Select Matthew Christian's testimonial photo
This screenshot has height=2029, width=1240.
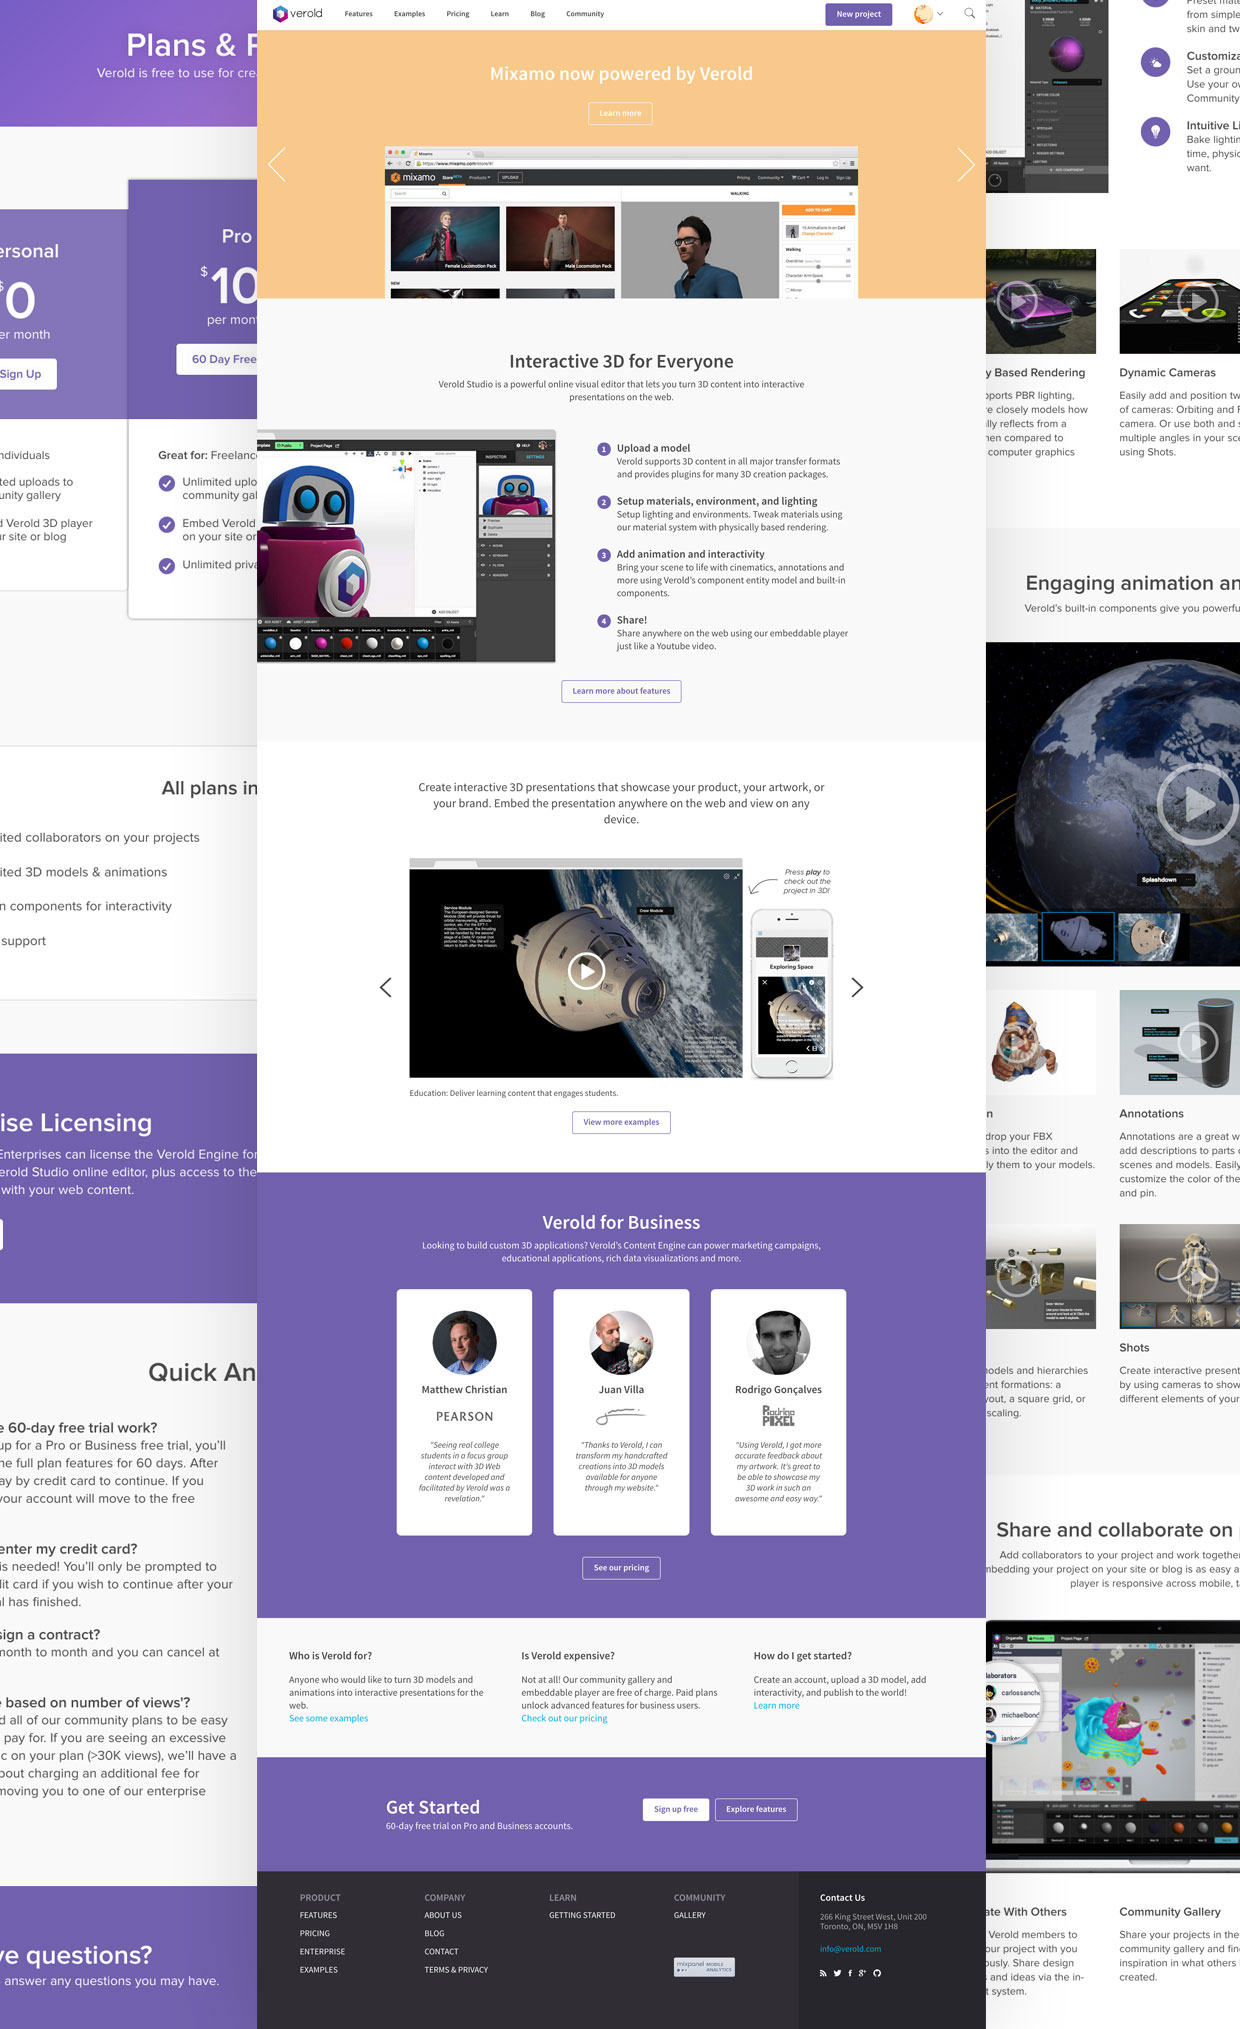tap(464, 1342)
